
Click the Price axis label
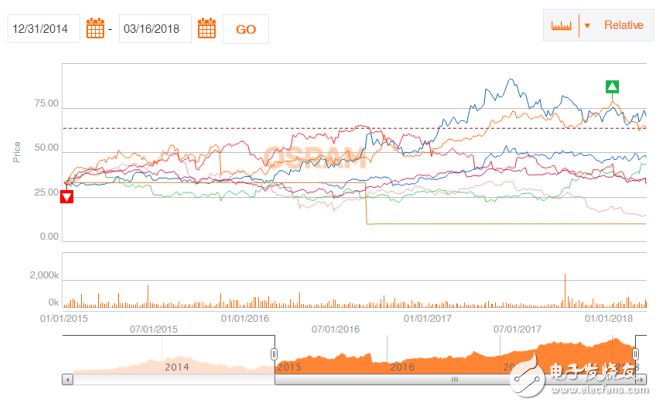point(17,152)
